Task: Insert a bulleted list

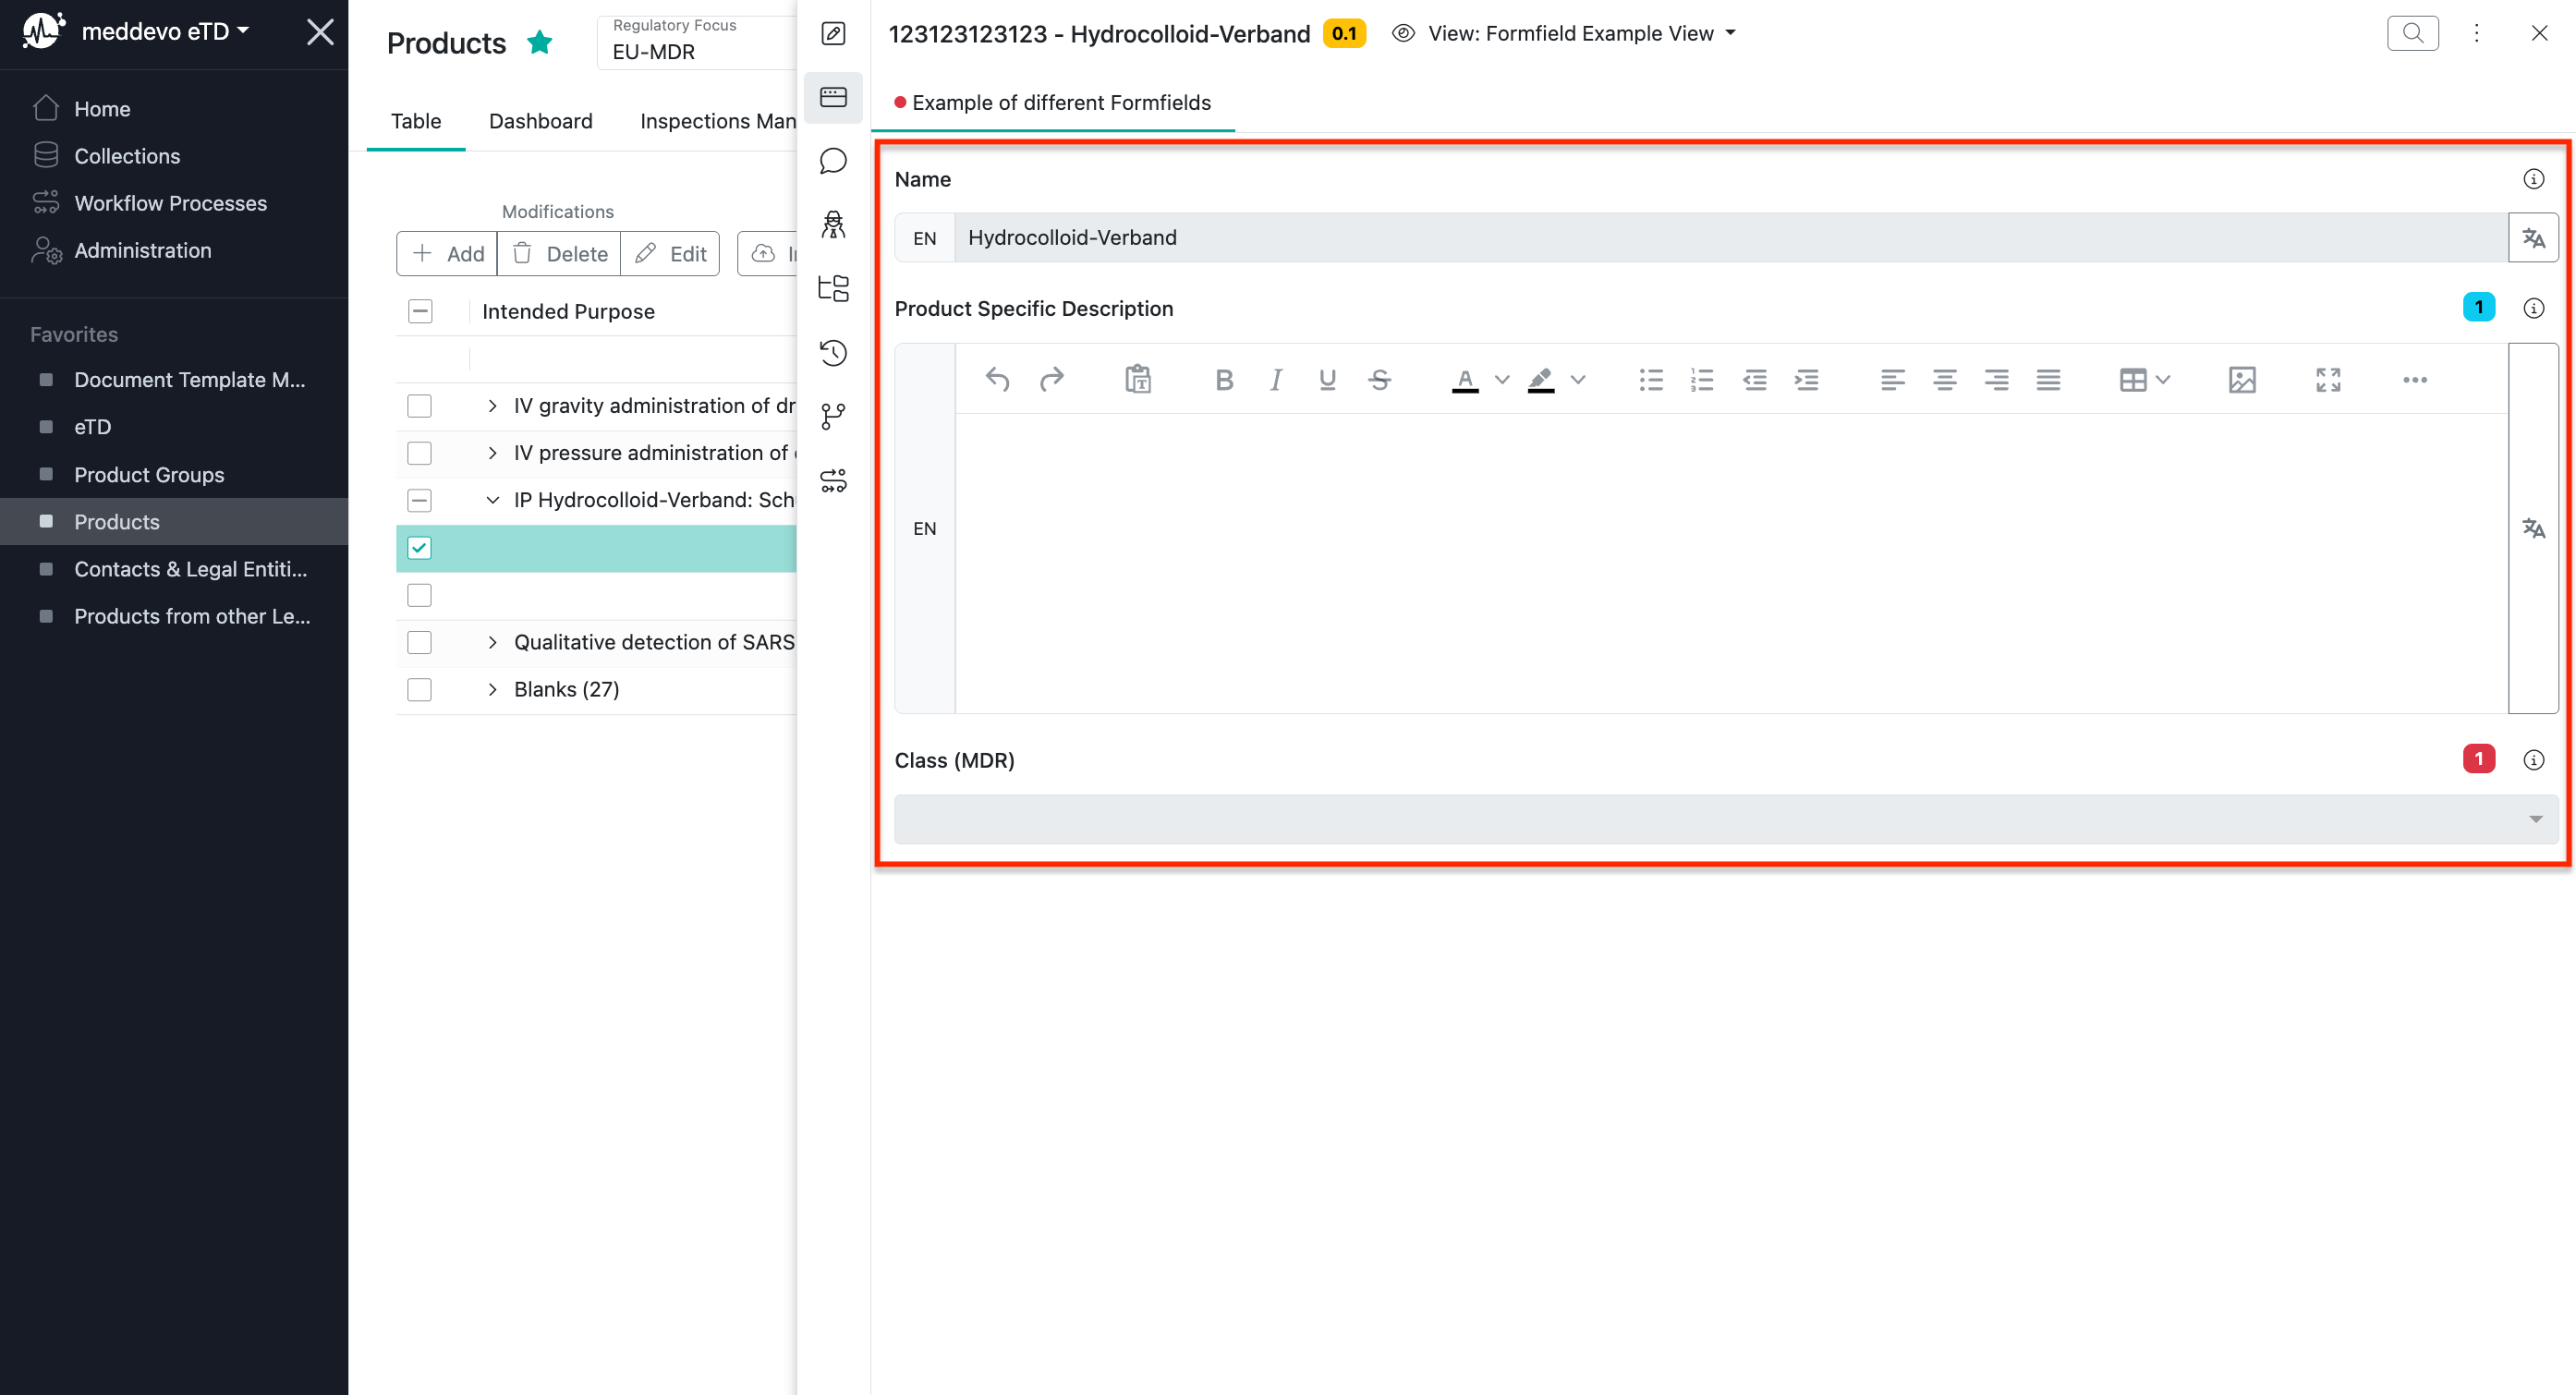Action: click(x=1651, y=380)
